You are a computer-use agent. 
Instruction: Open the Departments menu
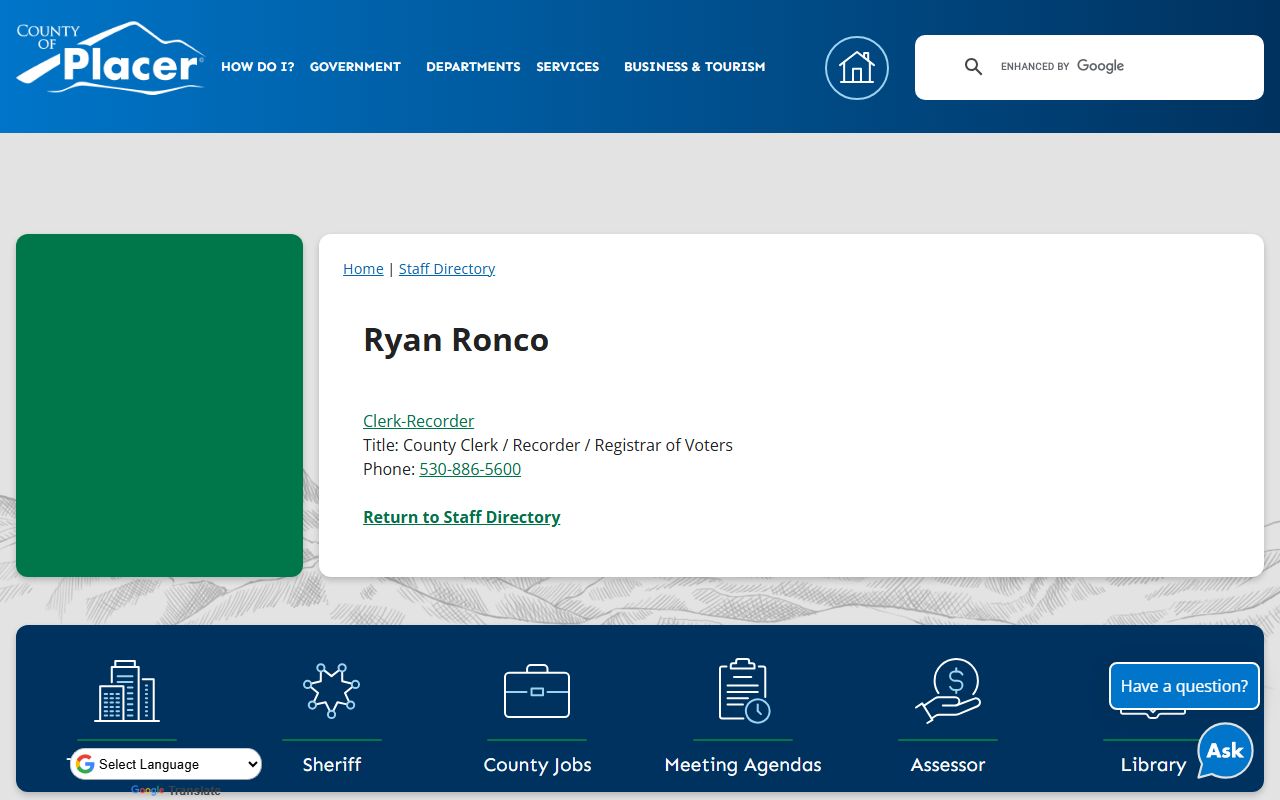[x=473, y=67]
